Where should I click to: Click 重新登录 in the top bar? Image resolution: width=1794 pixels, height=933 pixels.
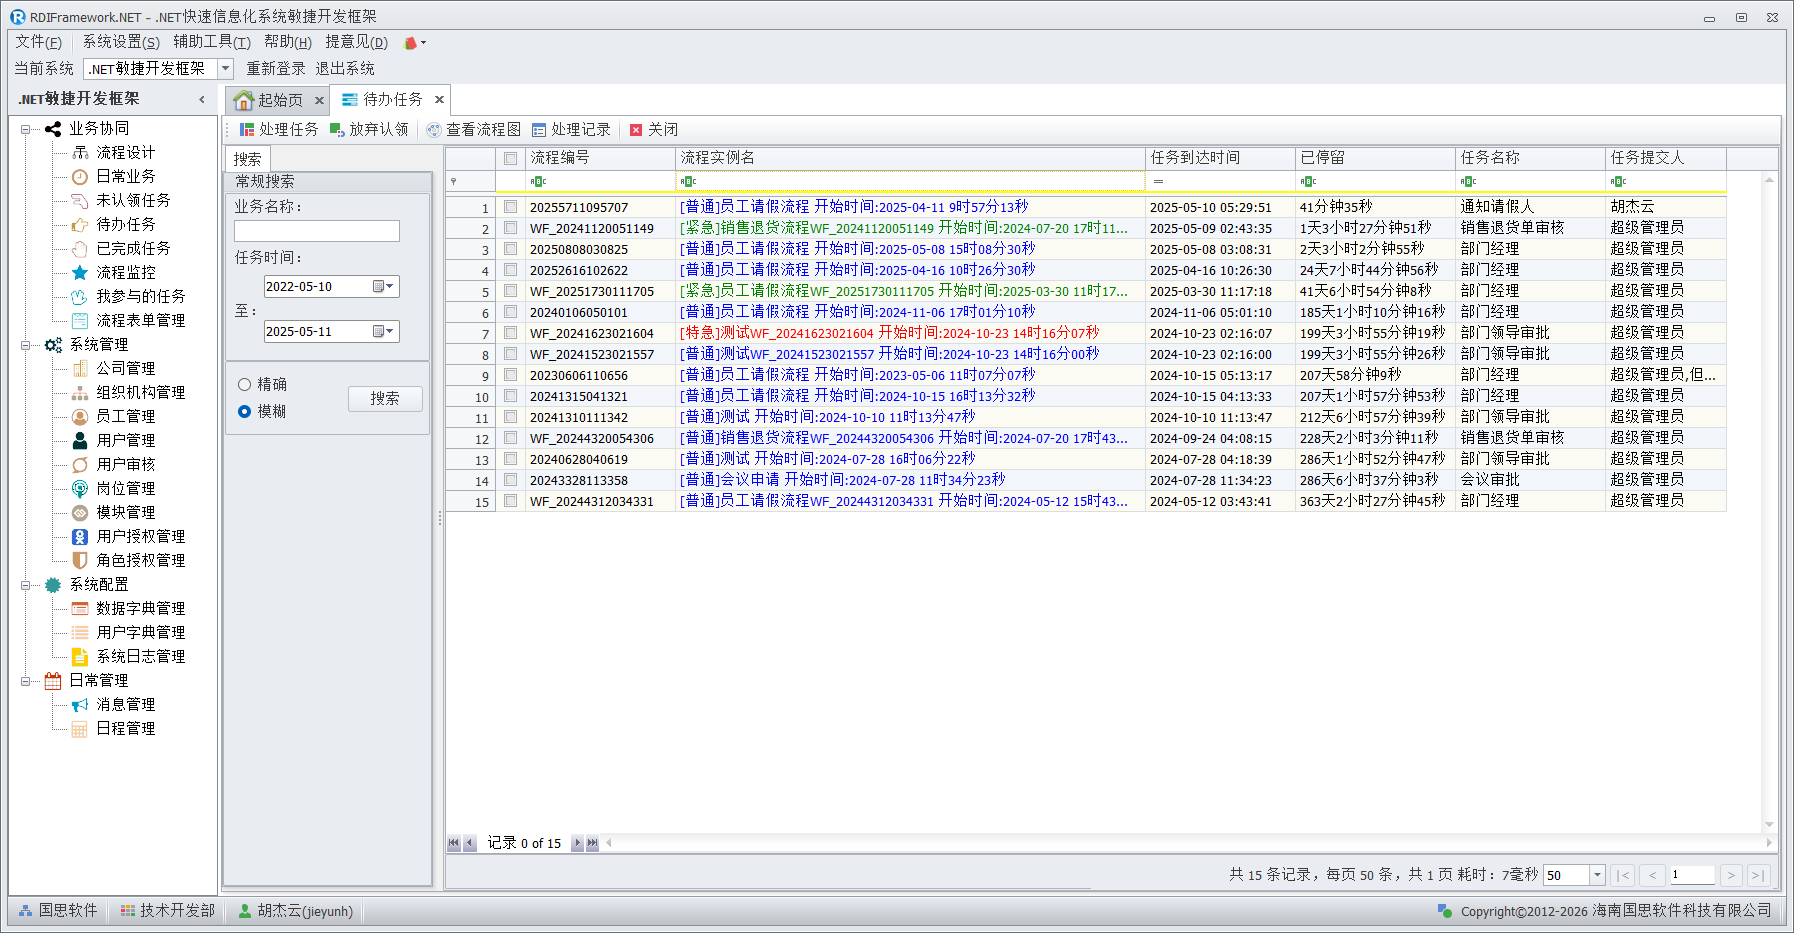point(276,69)
